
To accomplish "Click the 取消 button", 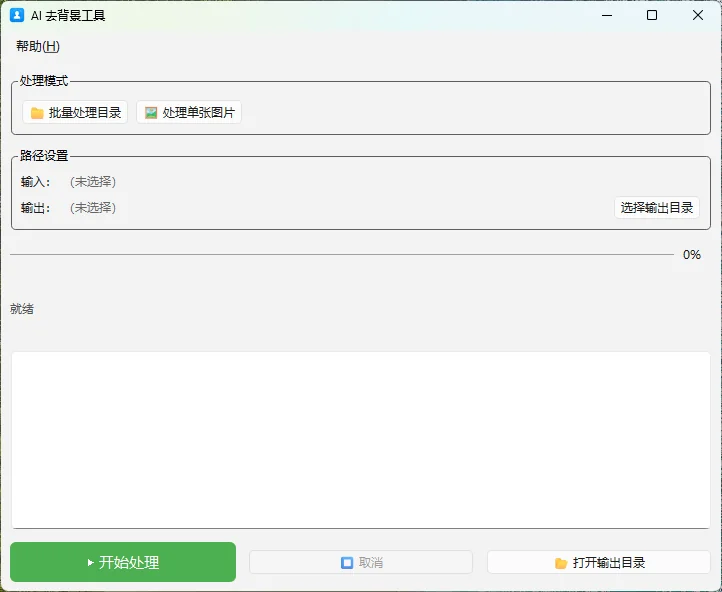I will (361, 562).
